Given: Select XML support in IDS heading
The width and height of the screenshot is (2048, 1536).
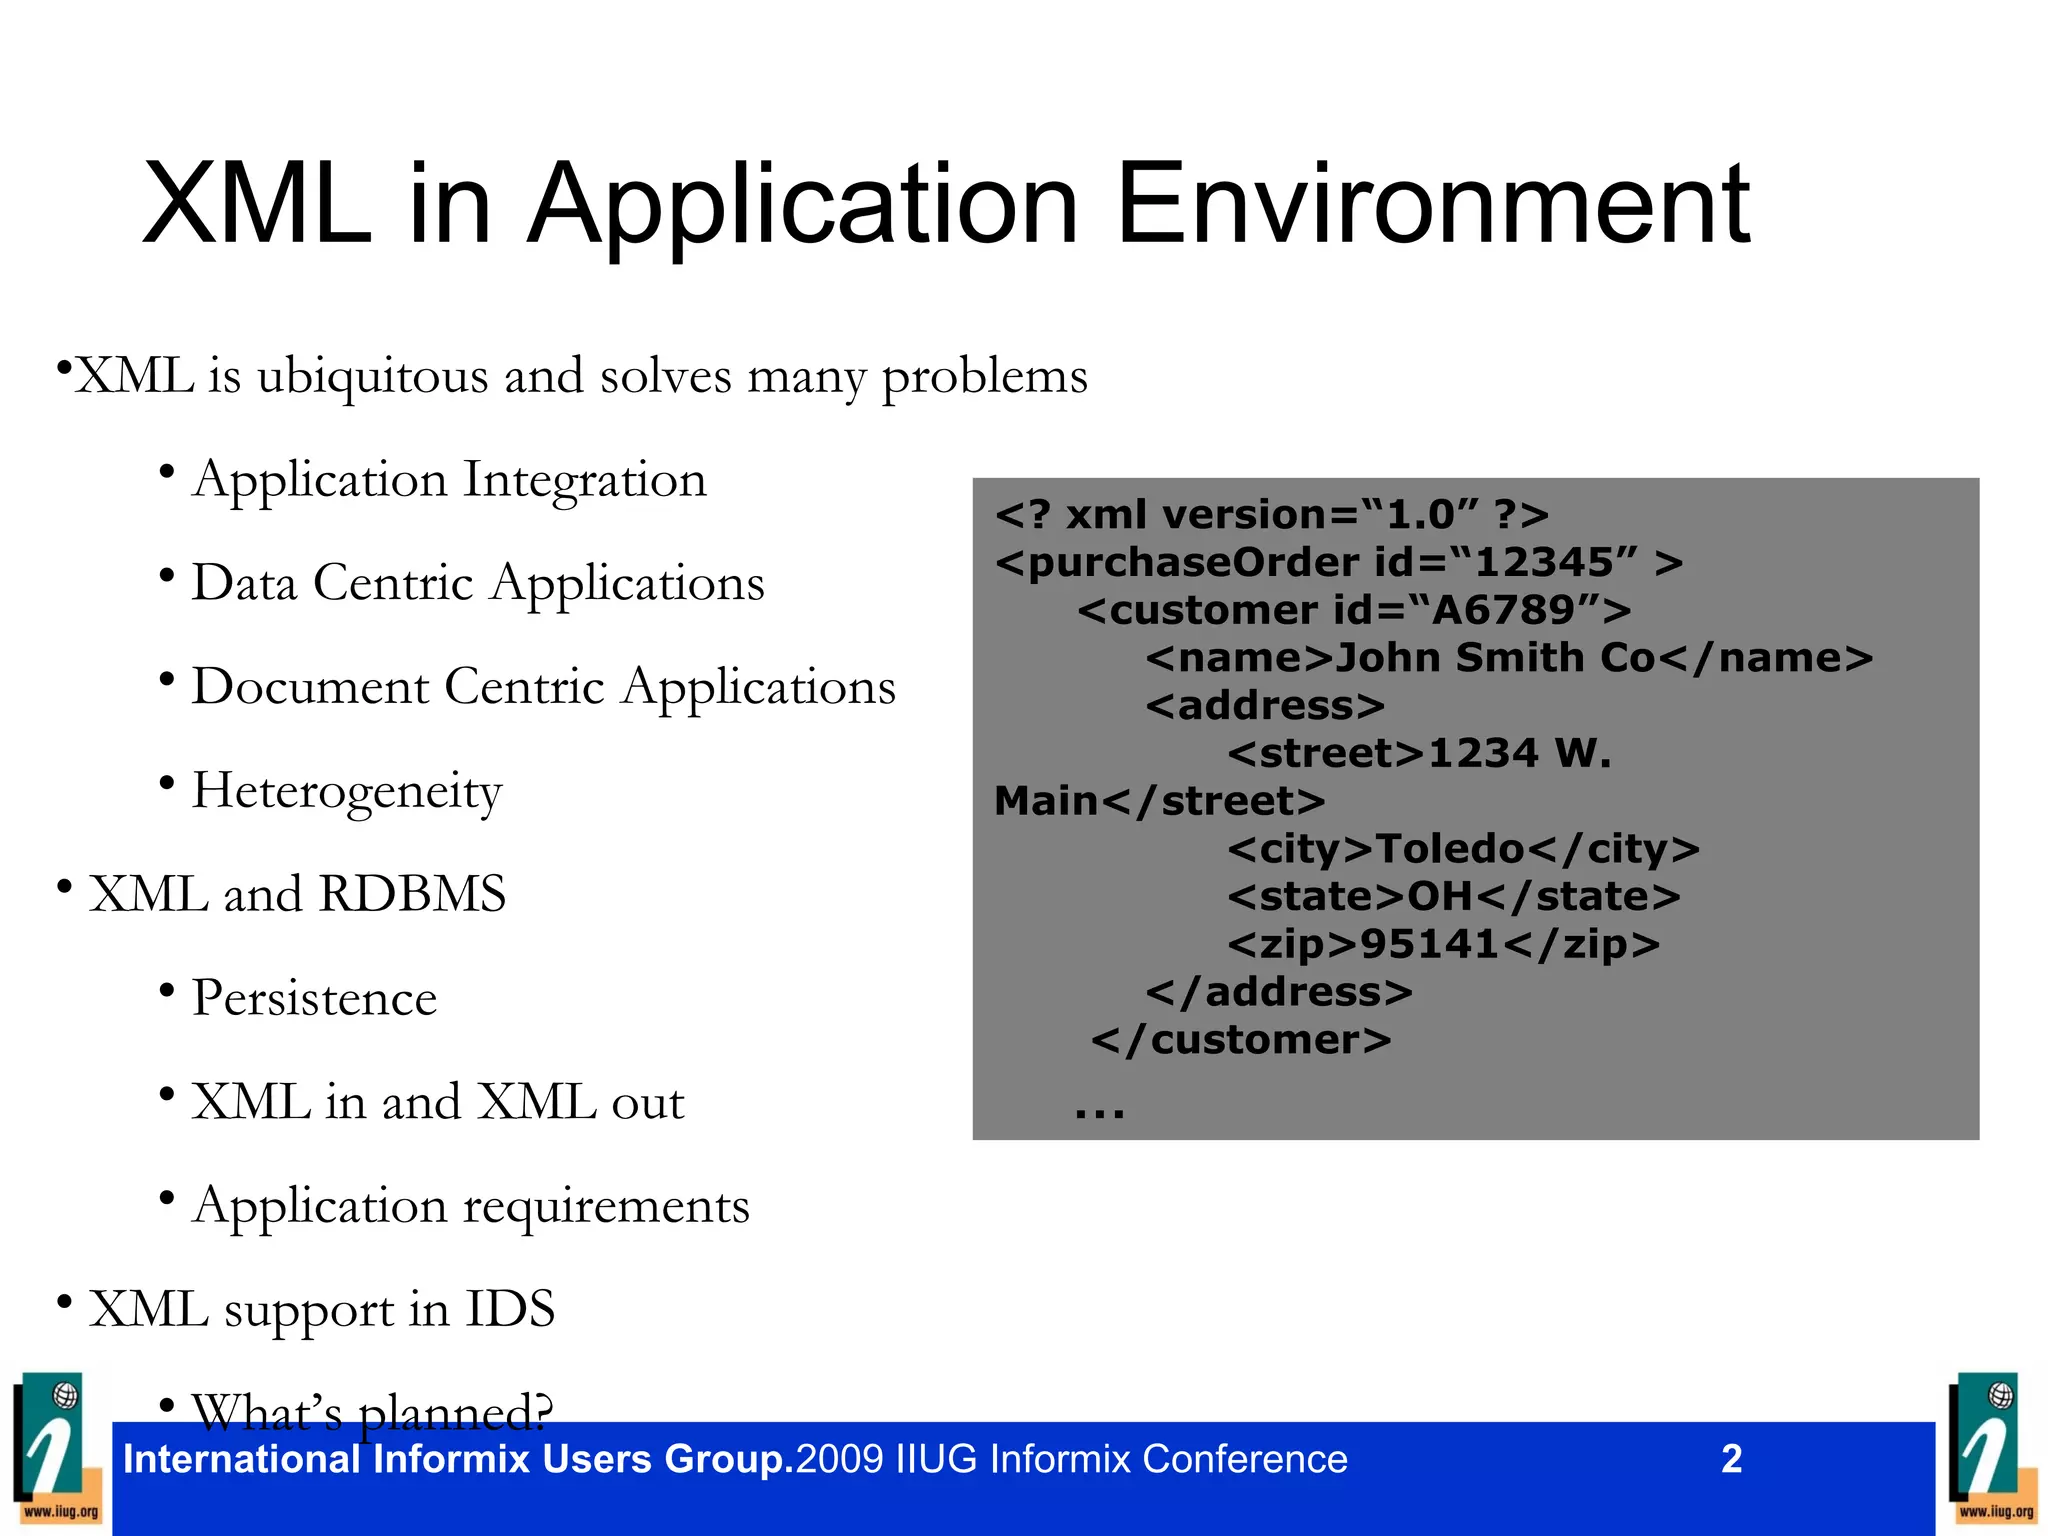Looking at the screenshot, I should tap(321, 1310).
